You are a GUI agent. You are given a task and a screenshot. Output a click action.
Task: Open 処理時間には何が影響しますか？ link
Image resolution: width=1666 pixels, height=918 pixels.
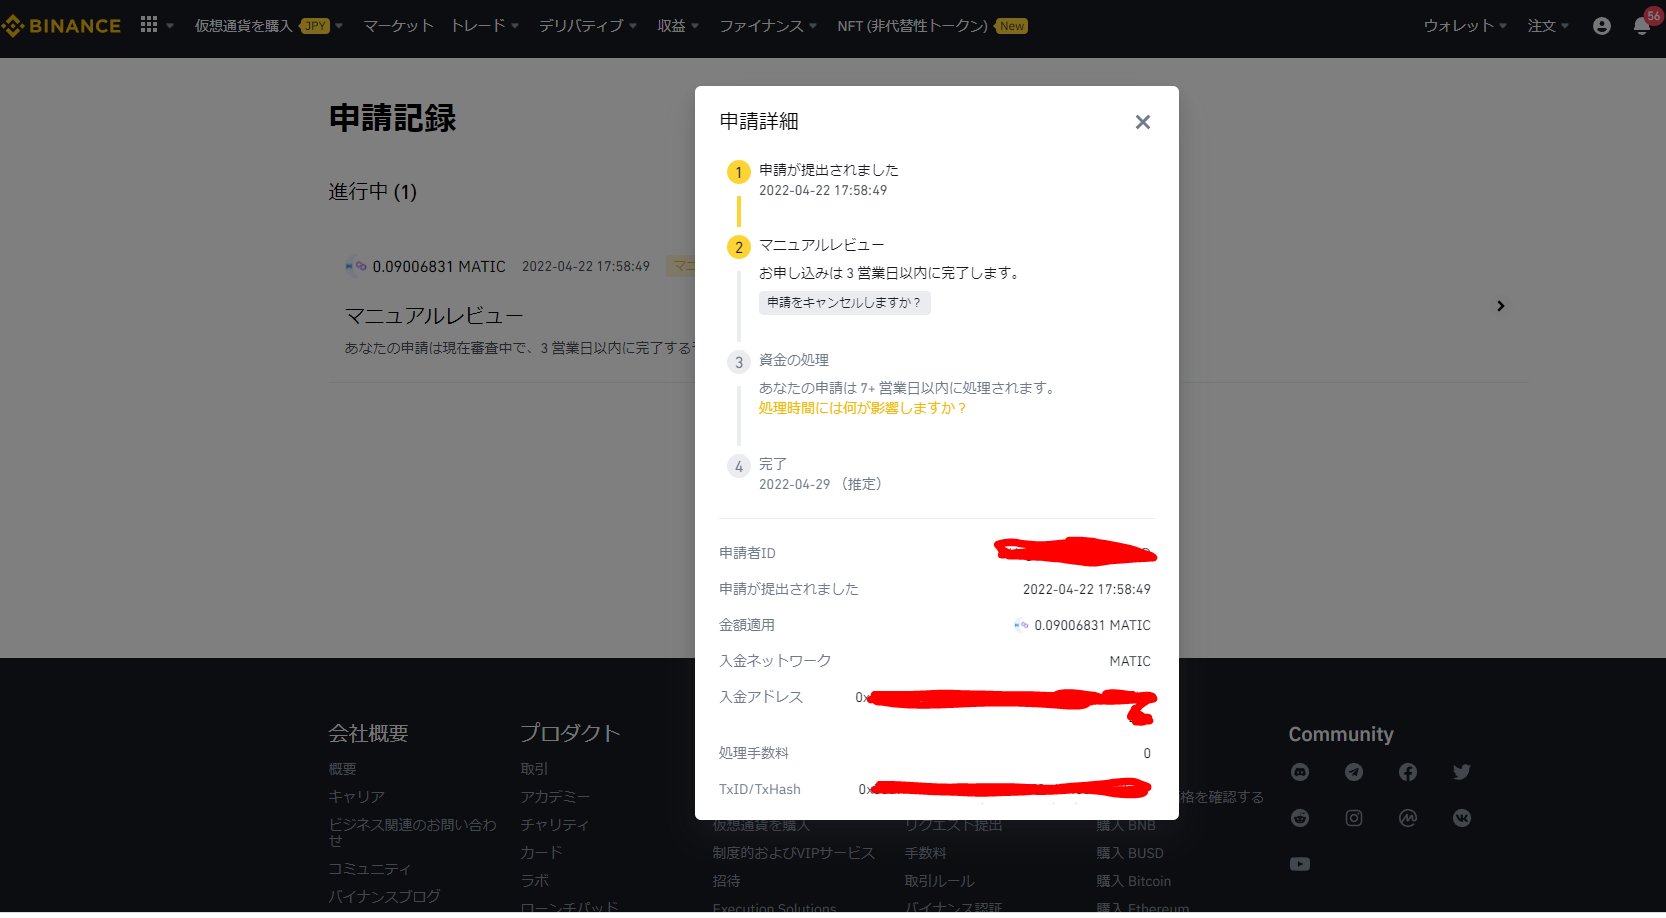point(862,408)
